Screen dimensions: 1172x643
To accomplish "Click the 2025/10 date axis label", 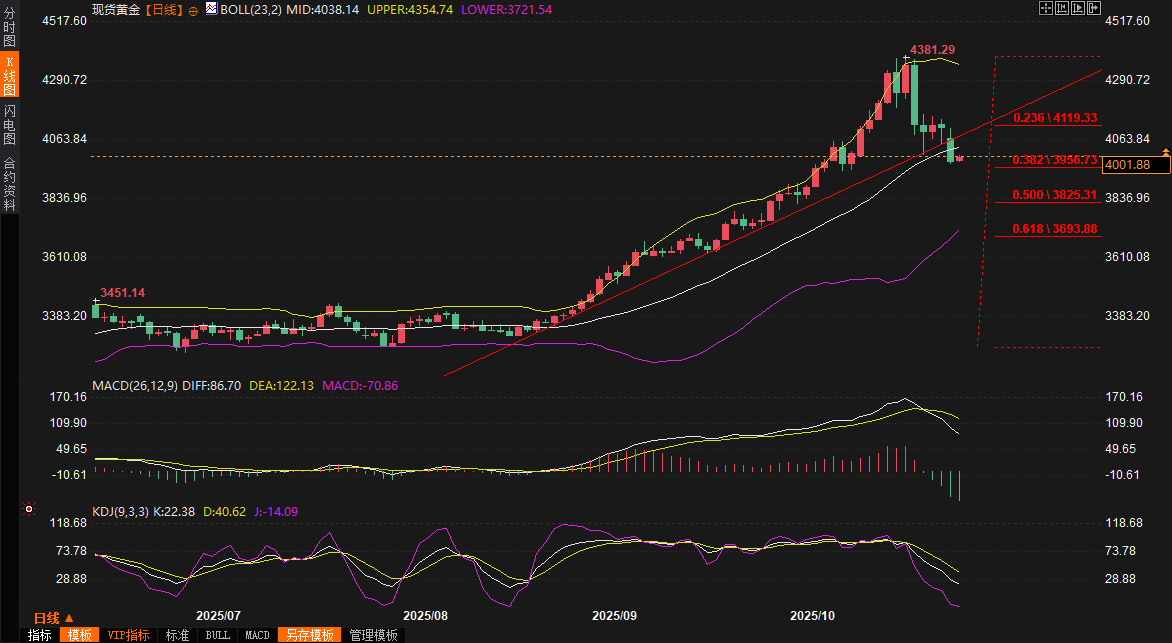I will pyautogui.click(x=812, y=616).
